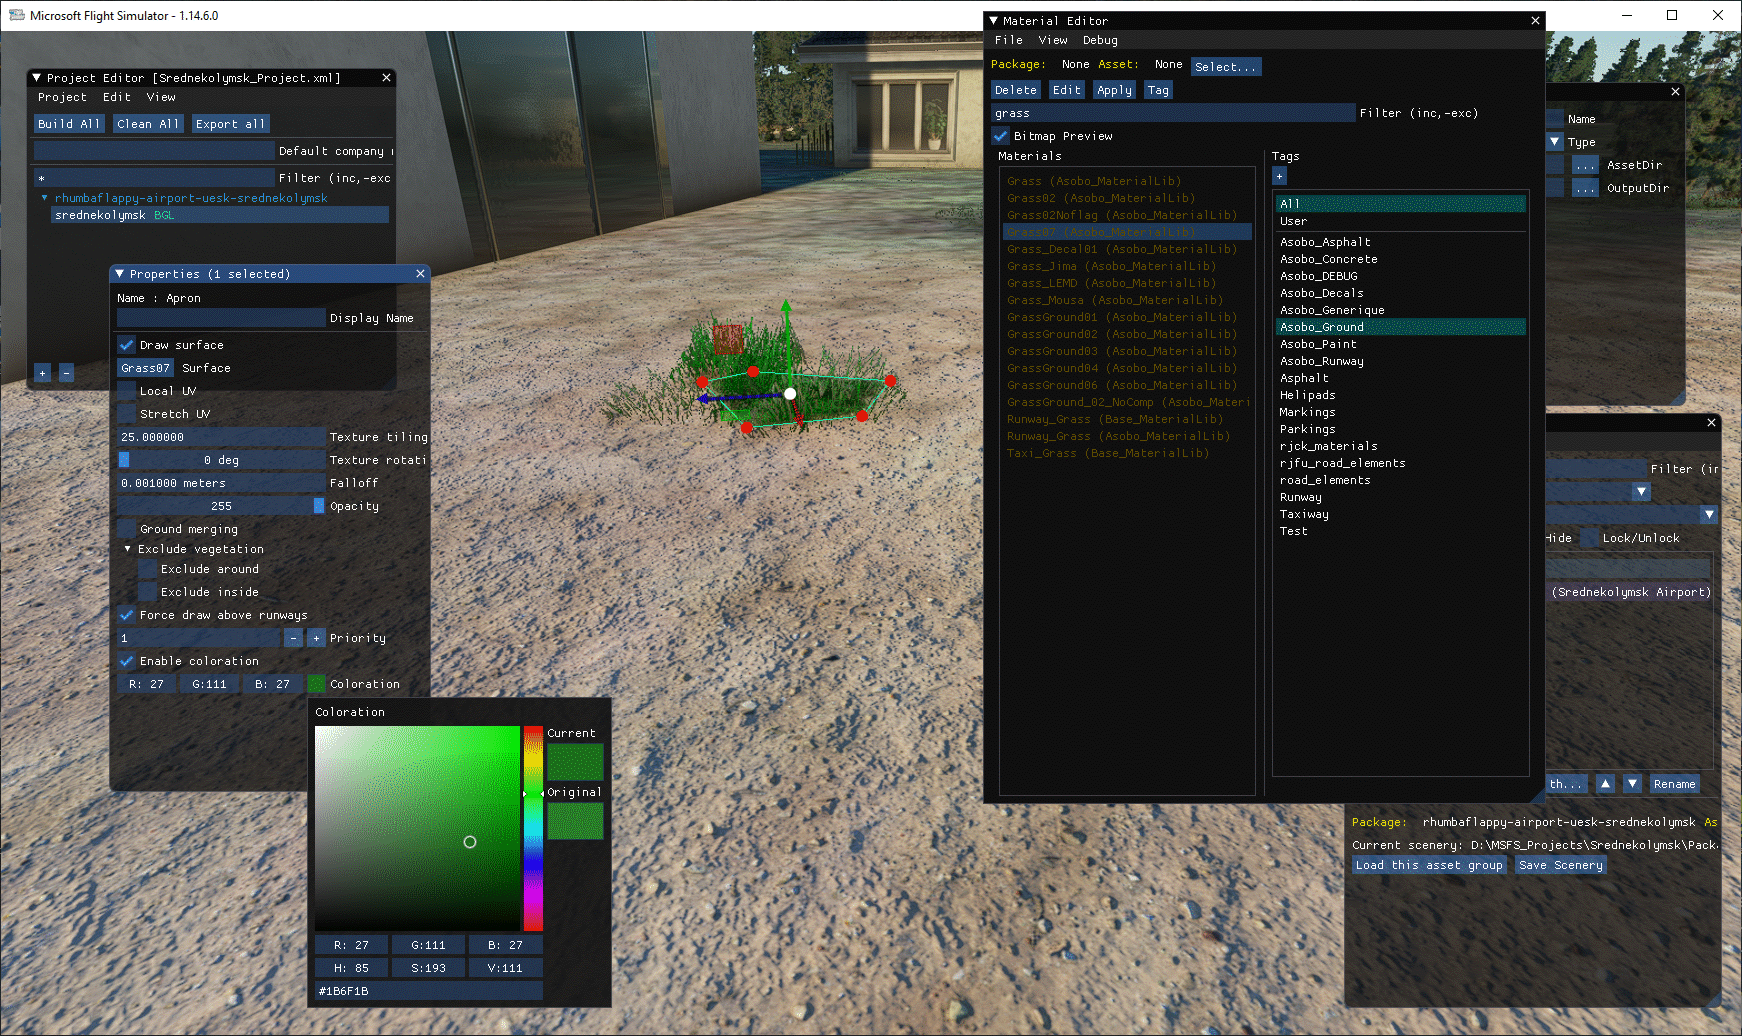Click the green up-axis gizmo arrow

786,308
